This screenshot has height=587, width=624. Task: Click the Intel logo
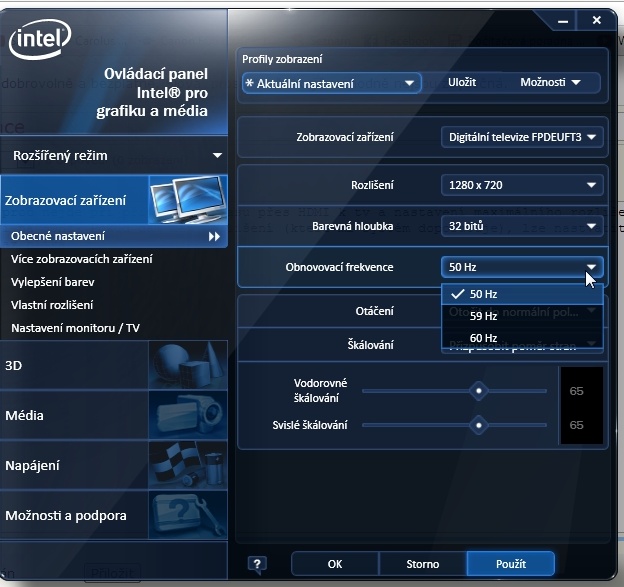(40, 39)
